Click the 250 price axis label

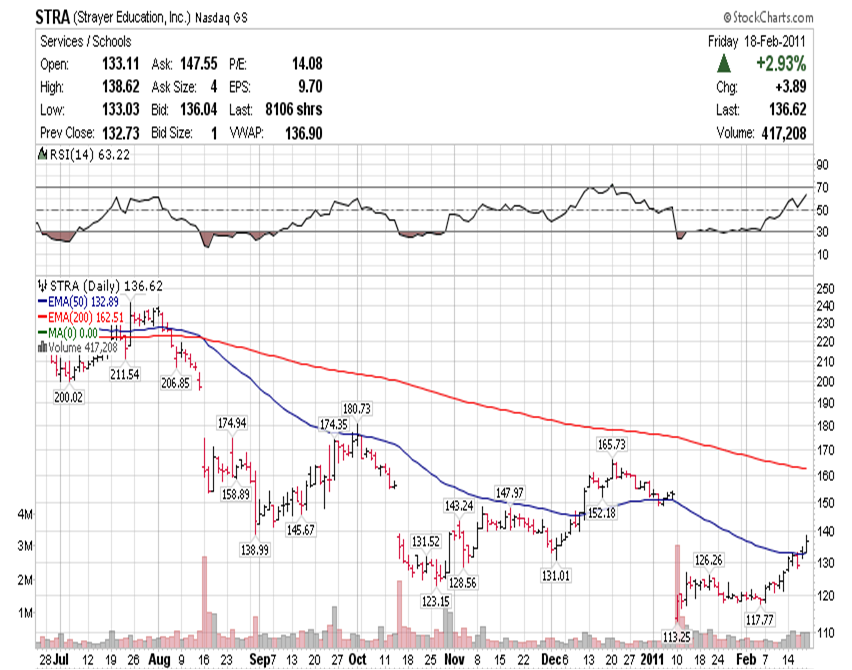825,289
